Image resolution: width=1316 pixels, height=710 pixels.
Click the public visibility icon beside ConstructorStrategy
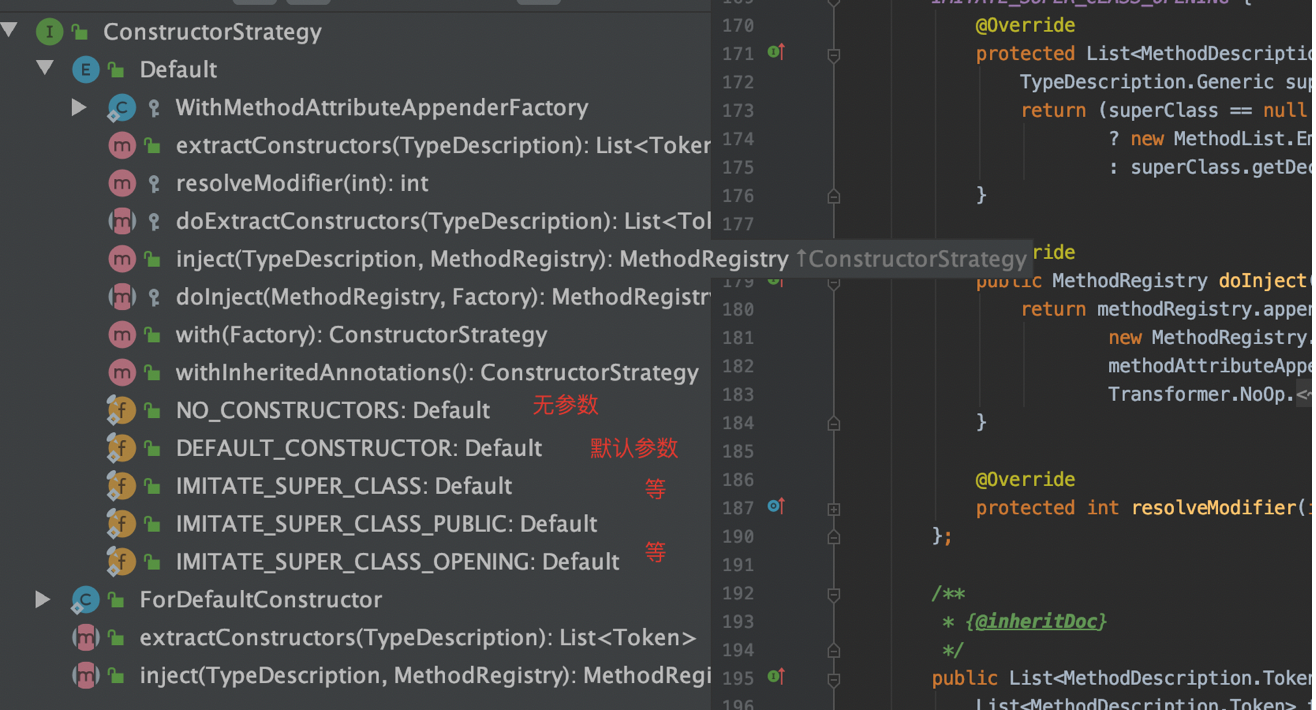80,33
